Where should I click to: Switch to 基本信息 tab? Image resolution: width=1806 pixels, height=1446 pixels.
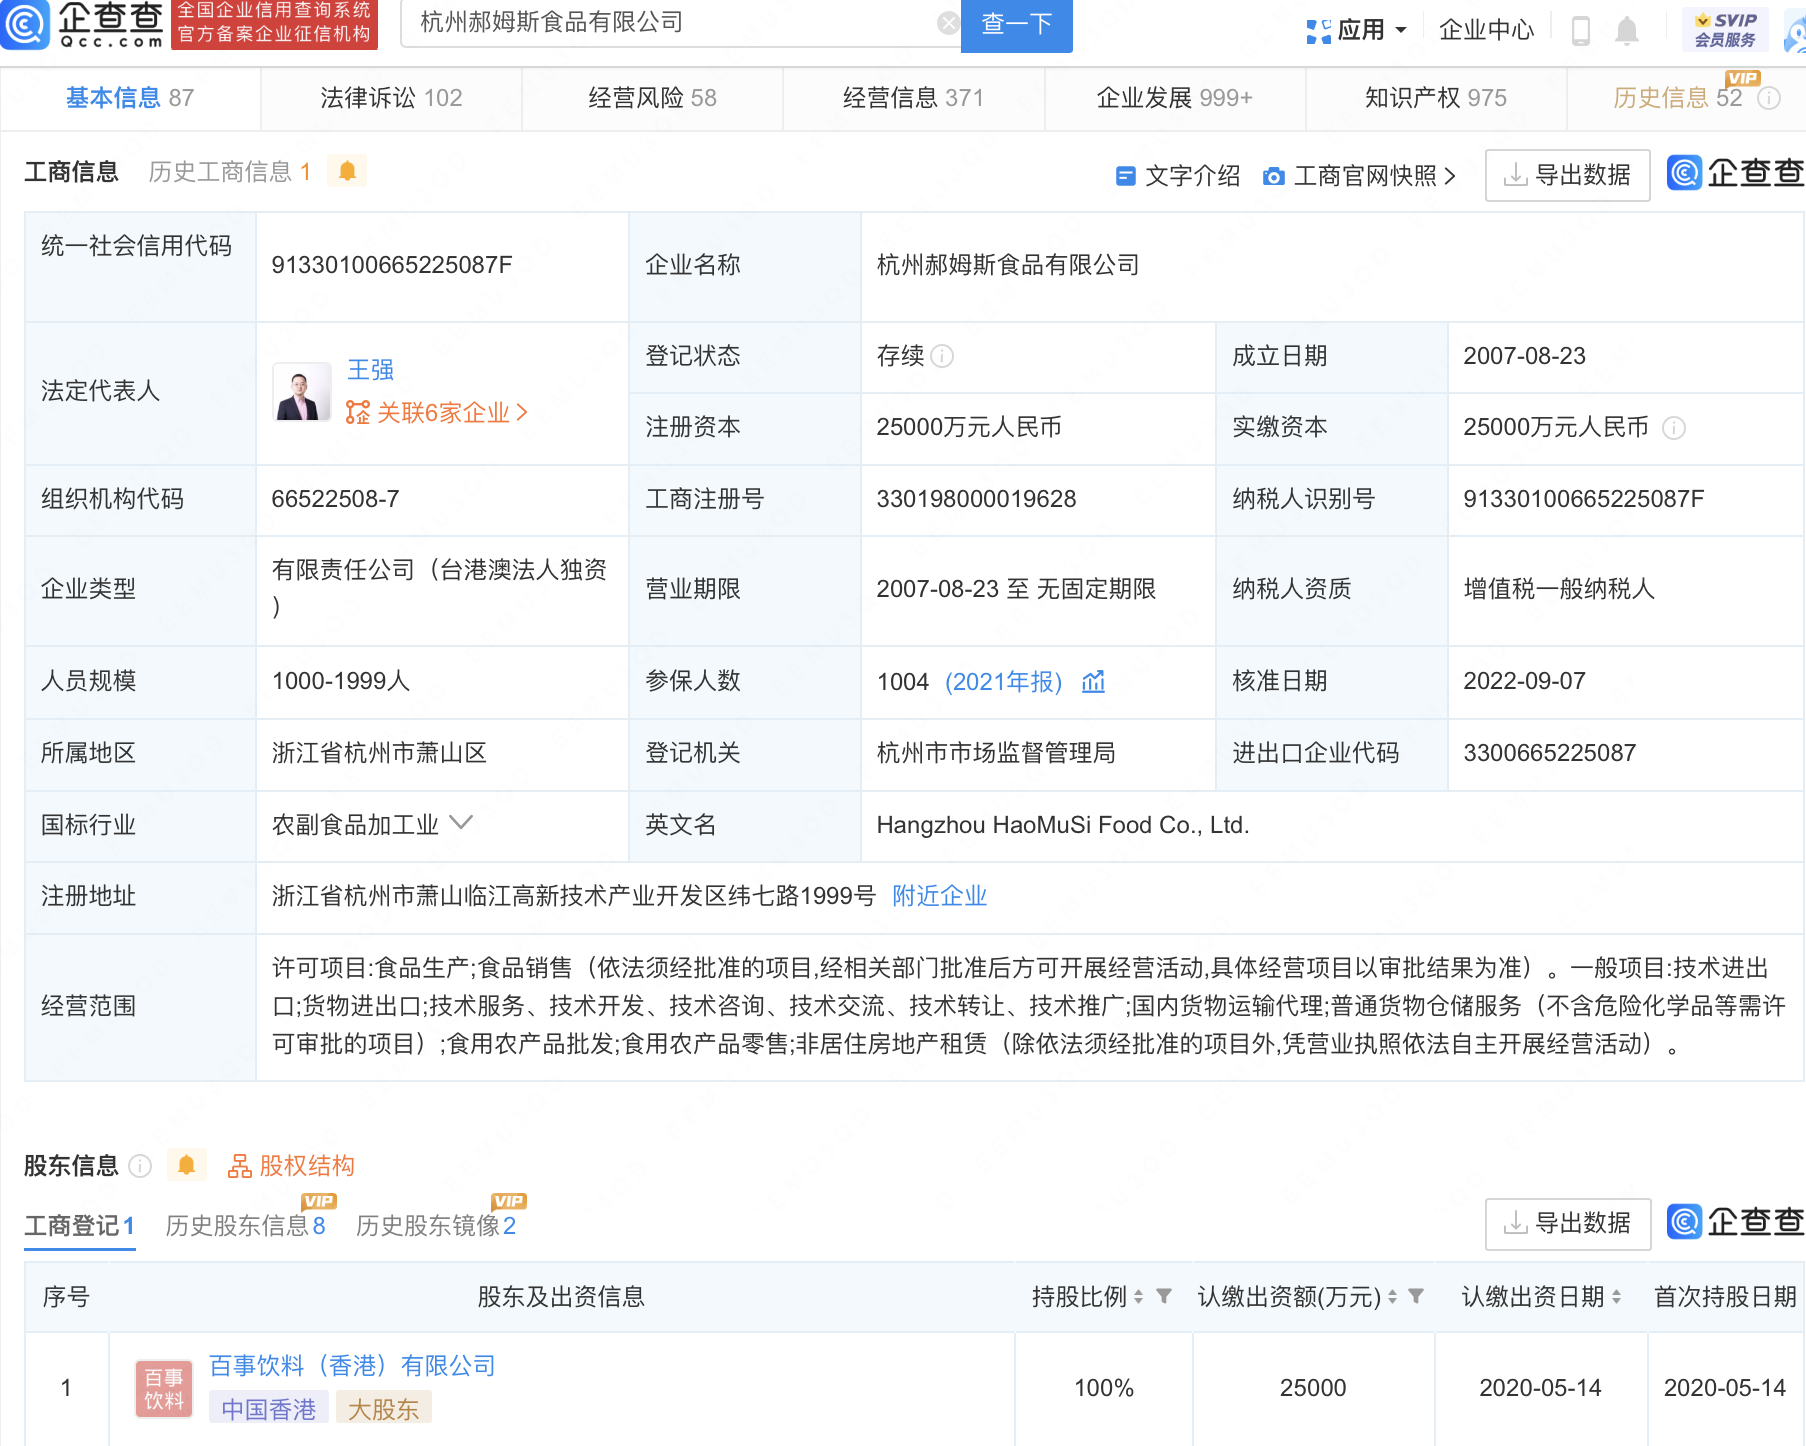[130, 98]
